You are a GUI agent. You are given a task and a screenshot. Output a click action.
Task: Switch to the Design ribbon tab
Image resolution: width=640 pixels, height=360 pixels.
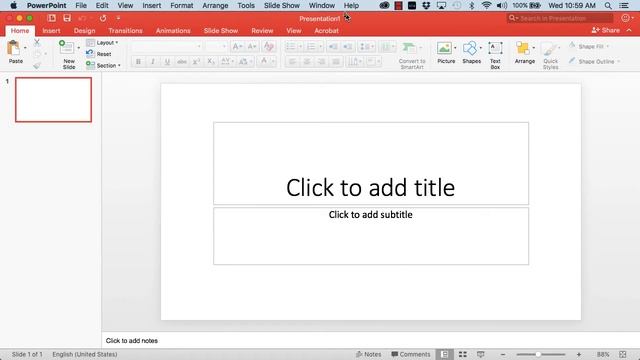coord(84,31)
